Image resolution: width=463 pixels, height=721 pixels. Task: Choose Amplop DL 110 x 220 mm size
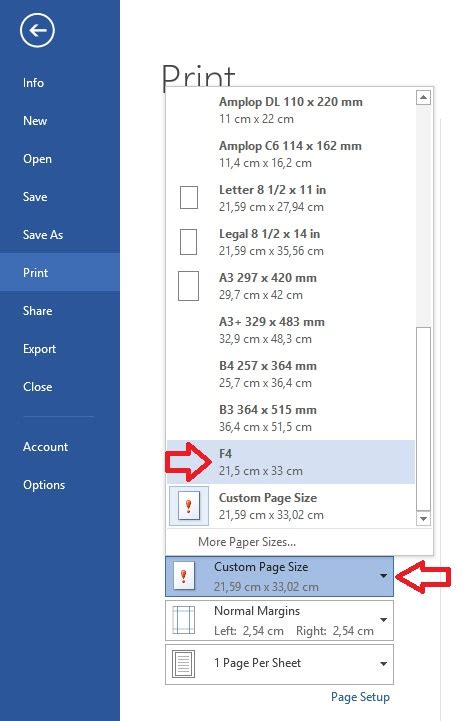coord(291,110)
